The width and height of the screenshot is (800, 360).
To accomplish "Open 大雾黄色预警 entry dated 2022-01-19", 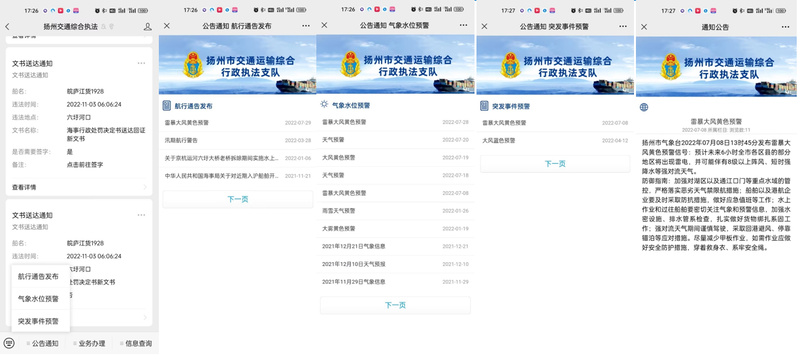I will click(x=395, y=229).
